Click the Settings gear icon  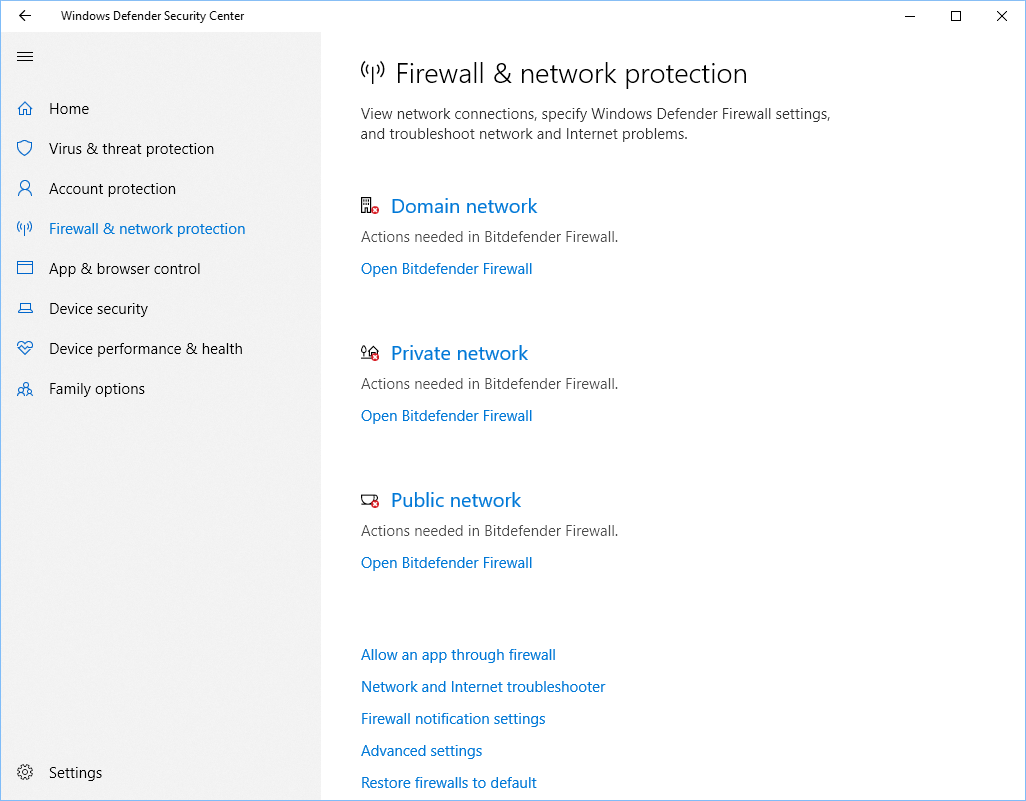[x=25, y=772]
